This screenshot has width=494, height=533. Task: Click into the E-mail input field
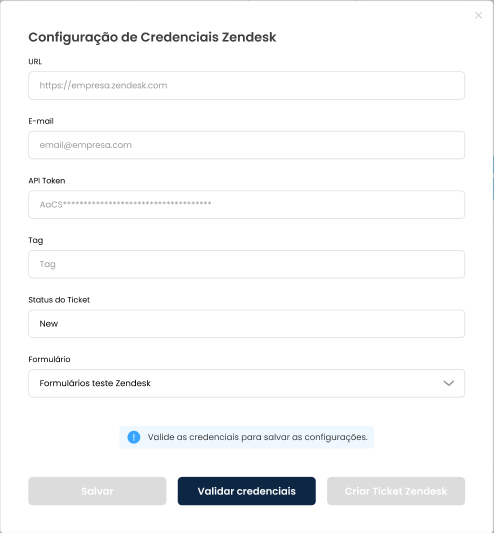[x=246, y=145]
